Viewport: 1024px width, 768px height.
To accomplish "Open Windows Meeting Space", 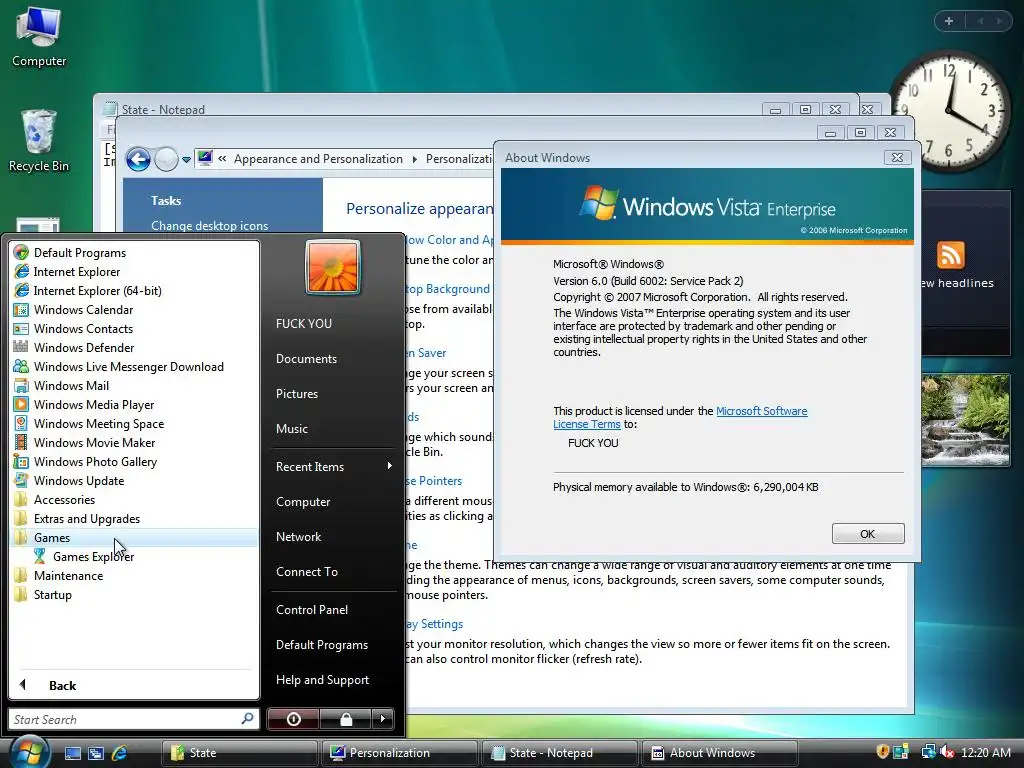I will tap(99, 423).
